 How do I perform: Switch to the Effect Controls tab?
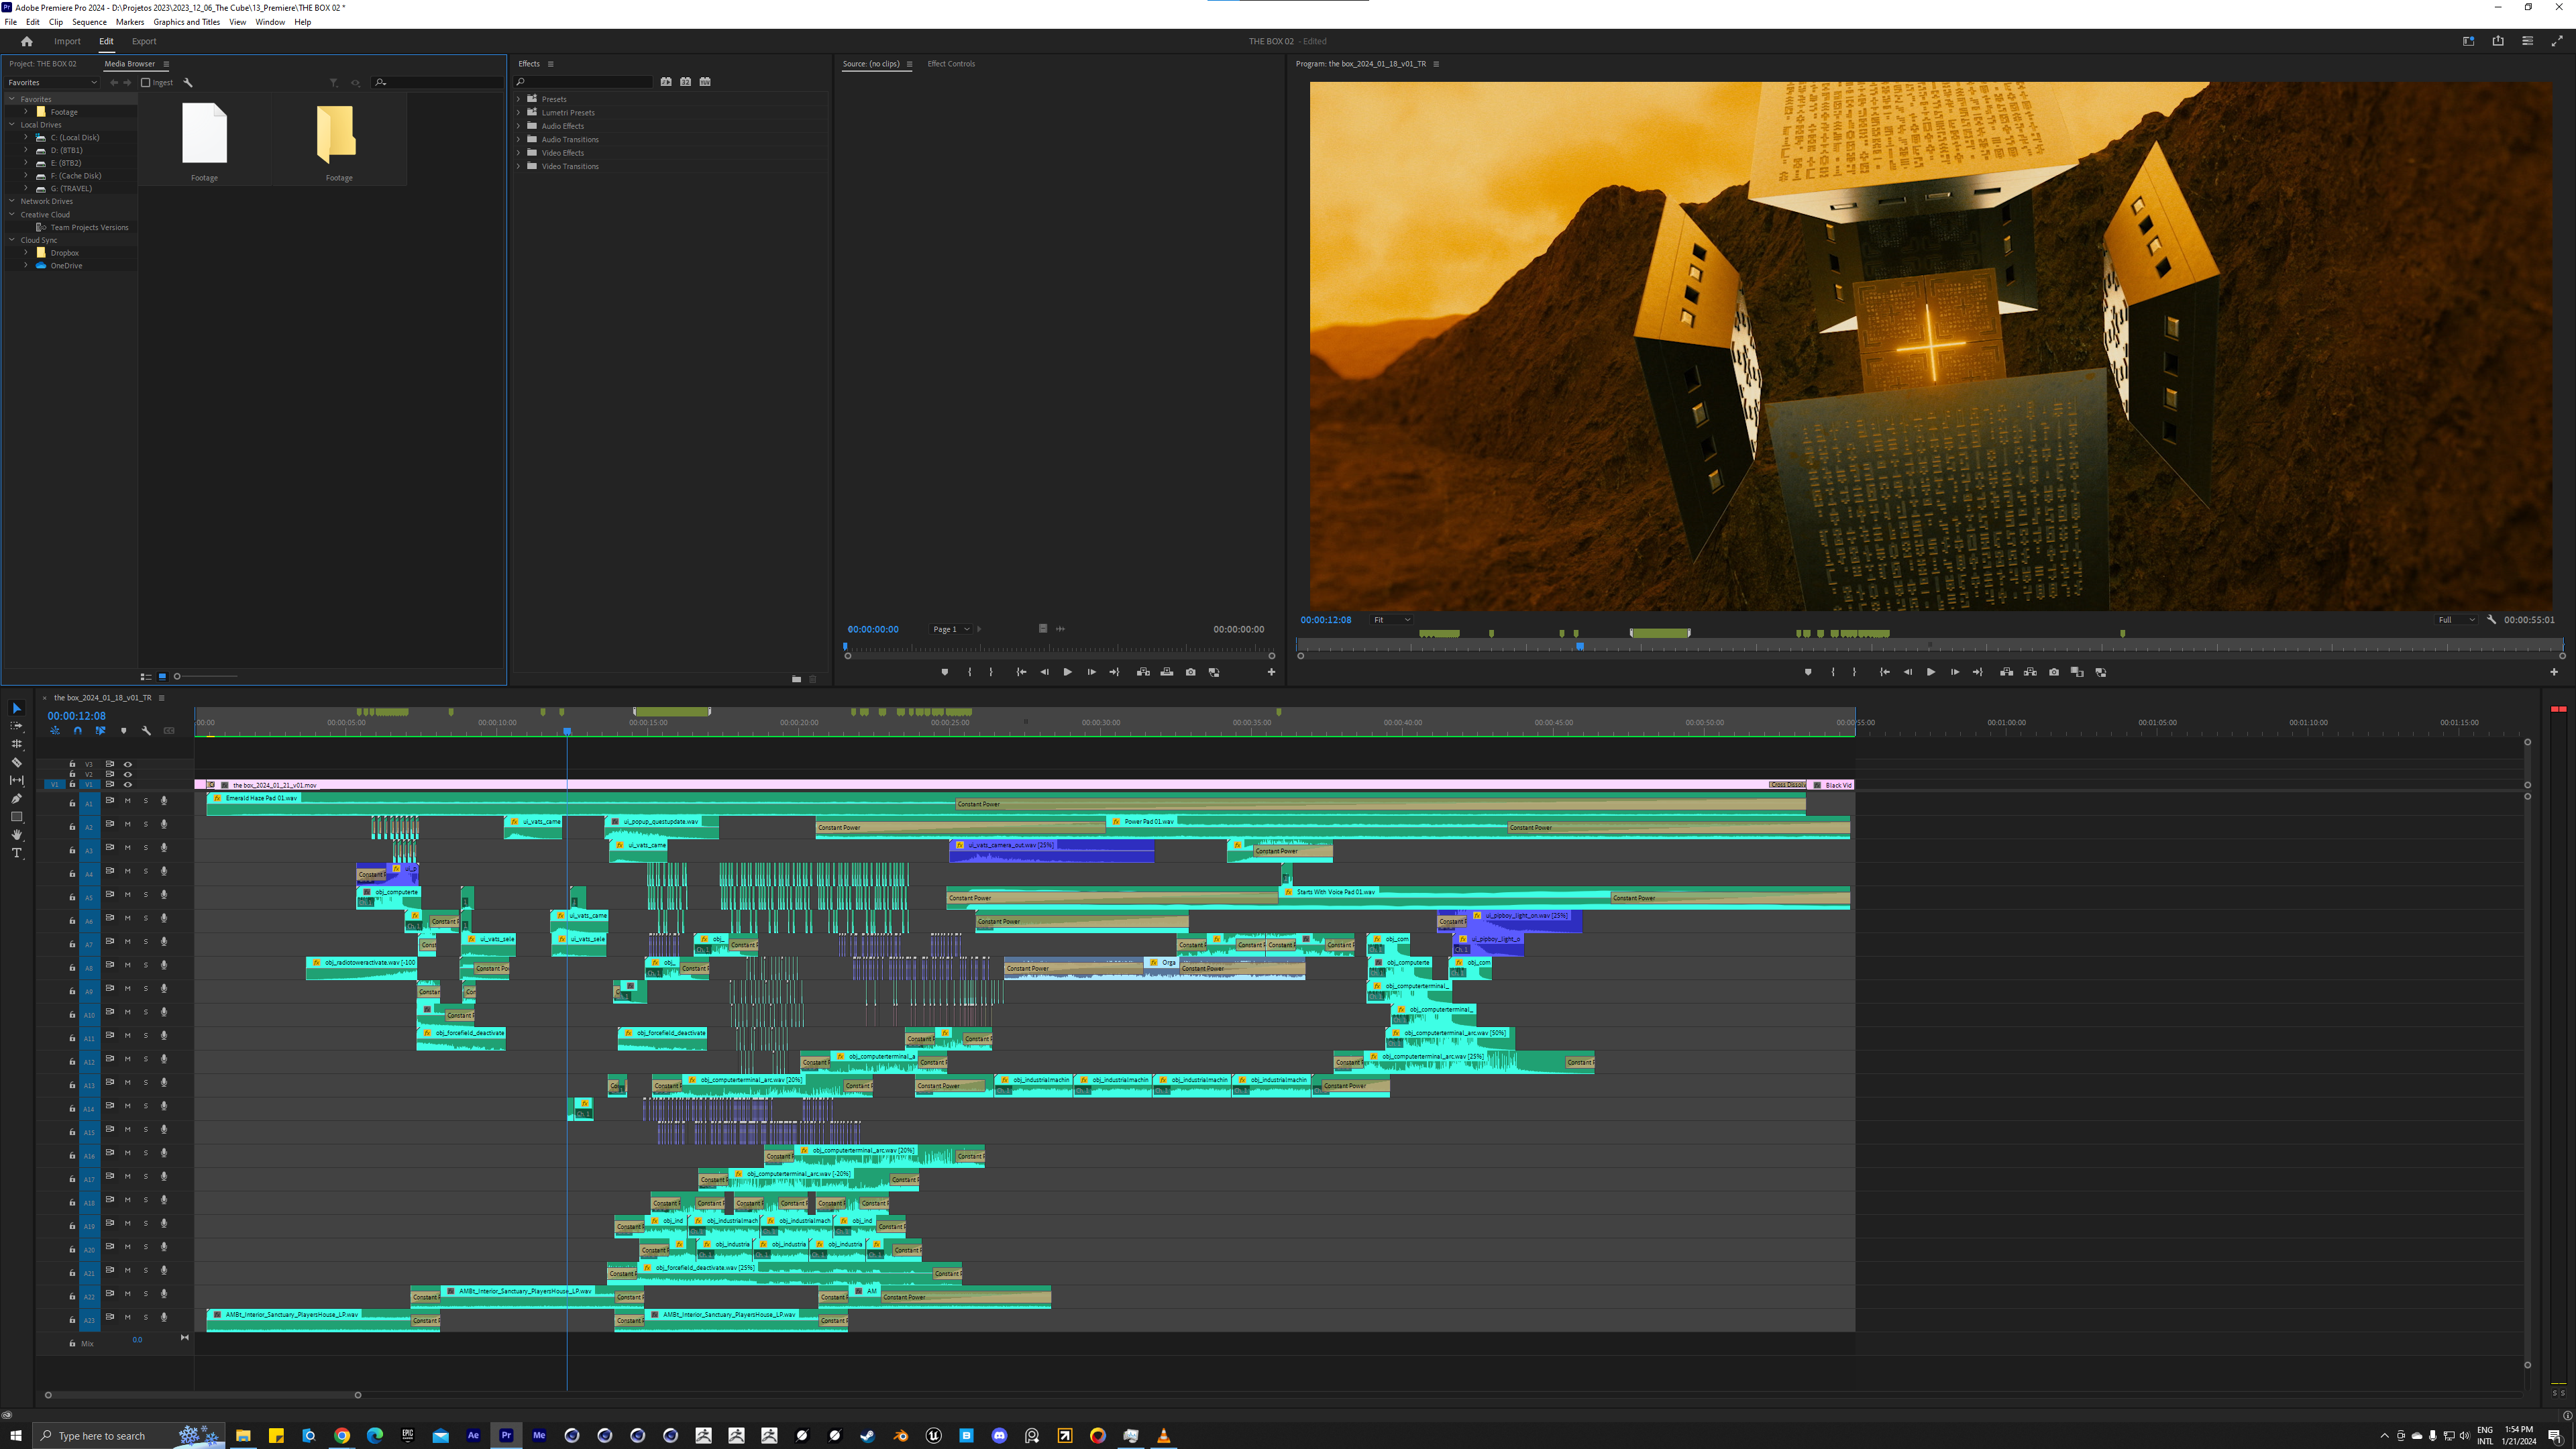tap(950, 64)
